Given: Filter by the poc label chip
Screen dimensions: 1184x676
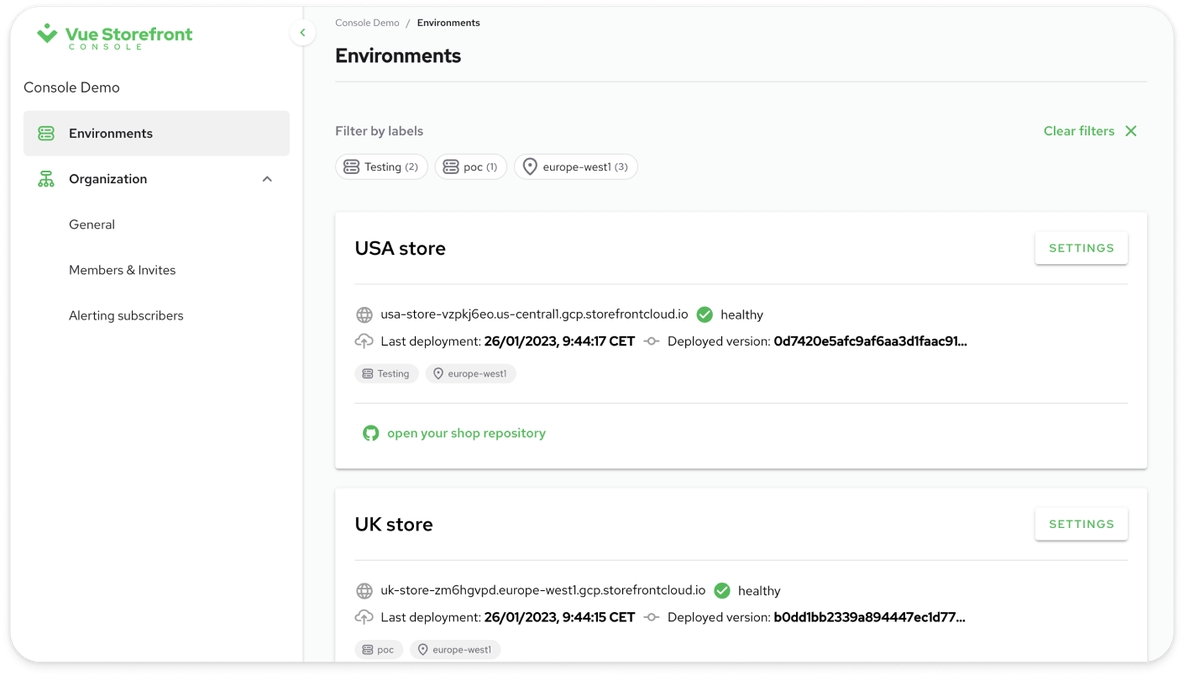Looking at the screenshot, I should 470,167.
